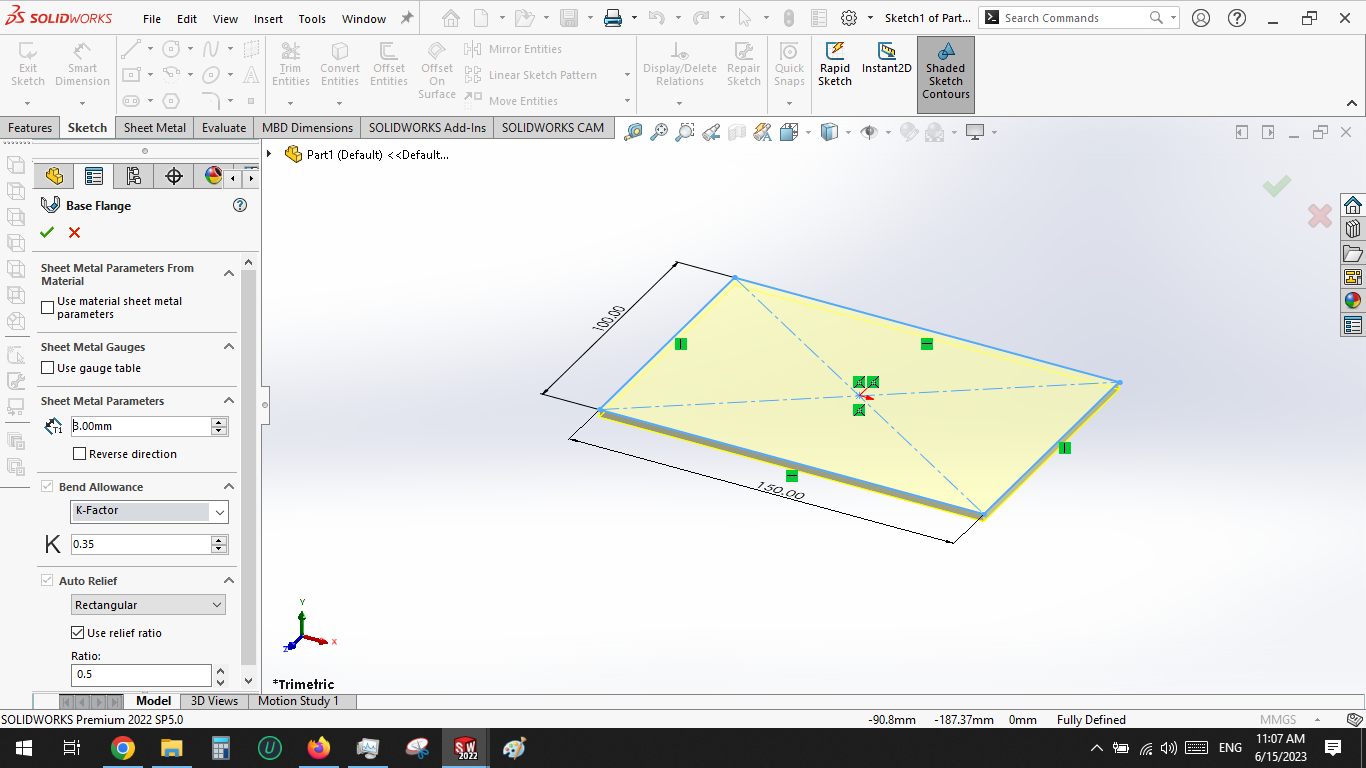Image resolution: width=1366 pixels, height=768 pixels.
Task: Select the Zoom to Fit tool
Action: (x=658, y=131)
